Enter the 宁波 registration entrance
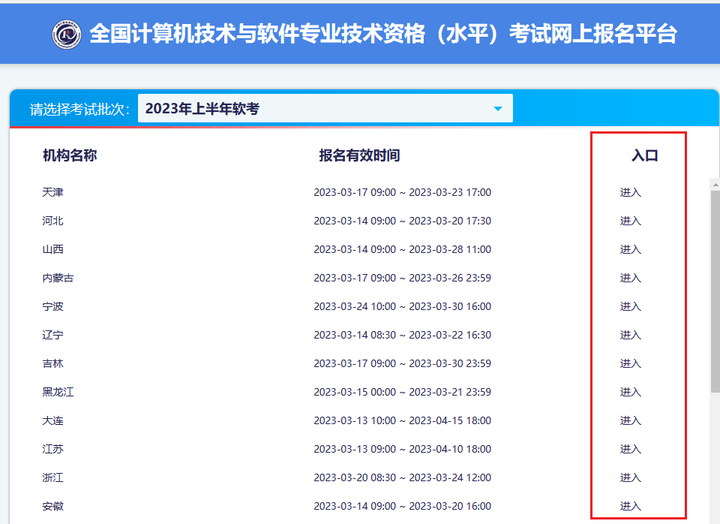This screenshot has height=524, width=720. click(630, 306)
